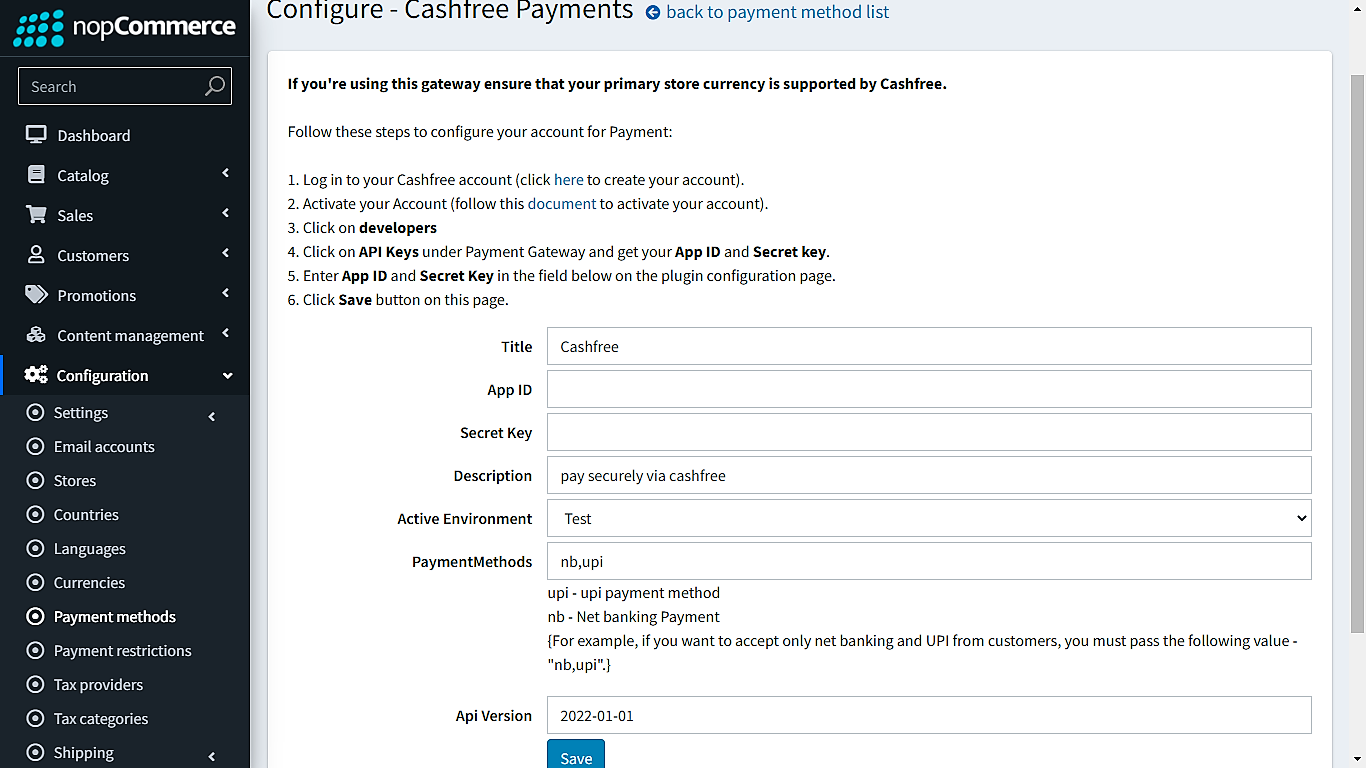This screenshot has height=768, width=1366.
Task: Expand the Promotions menu chevron
Action: click(226, 293)
